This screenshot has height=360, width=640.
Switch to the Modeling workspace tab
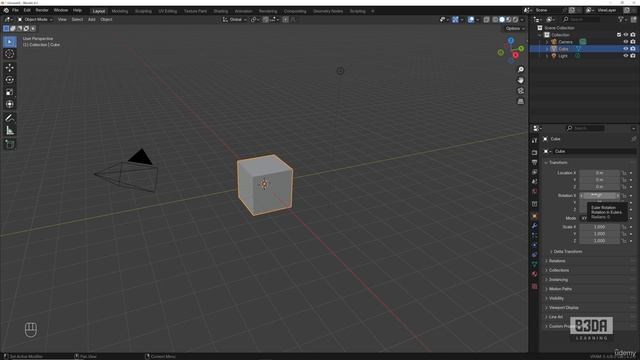pos(120,11)
